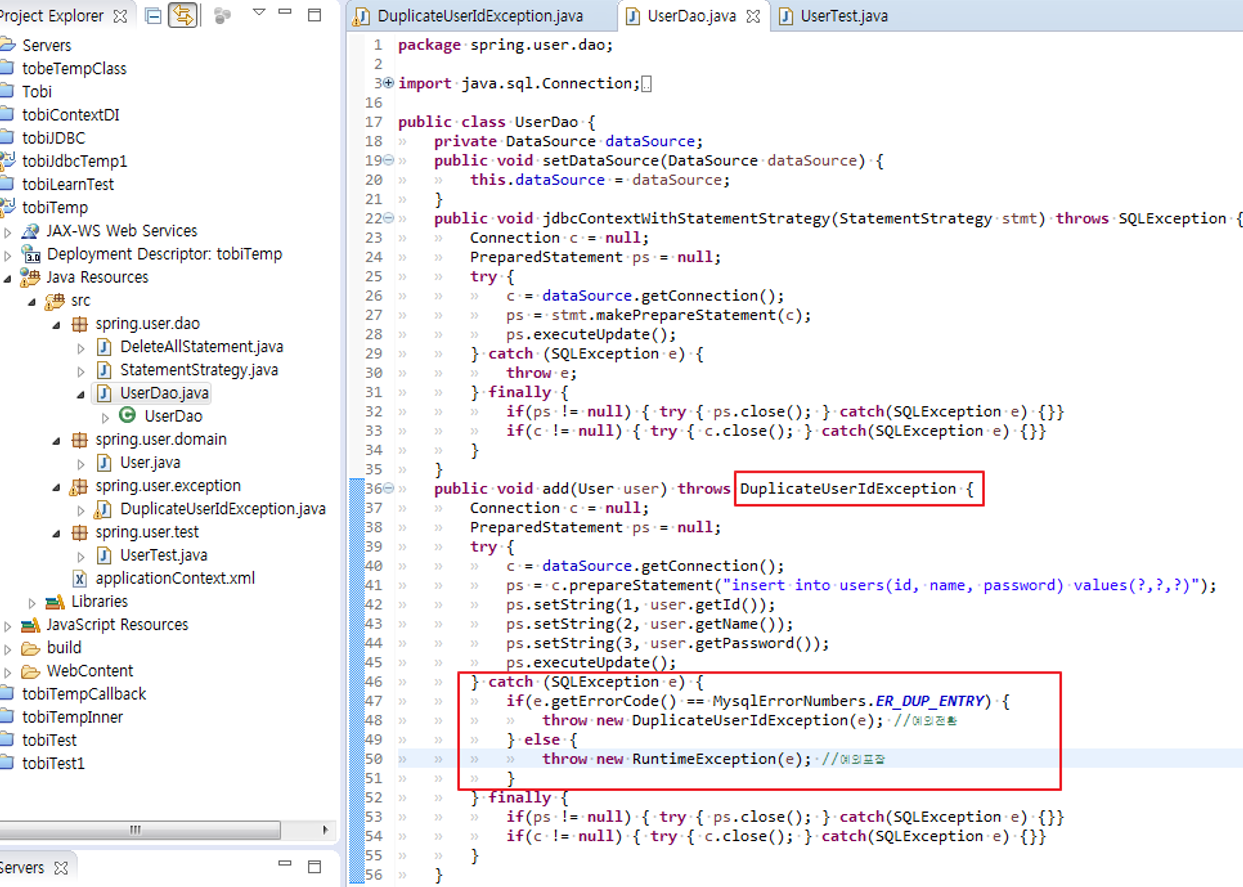Select the UserDao.java editor tab
Image resolution: width=1243 pixels, height=887 pixels.
[692, 16]
